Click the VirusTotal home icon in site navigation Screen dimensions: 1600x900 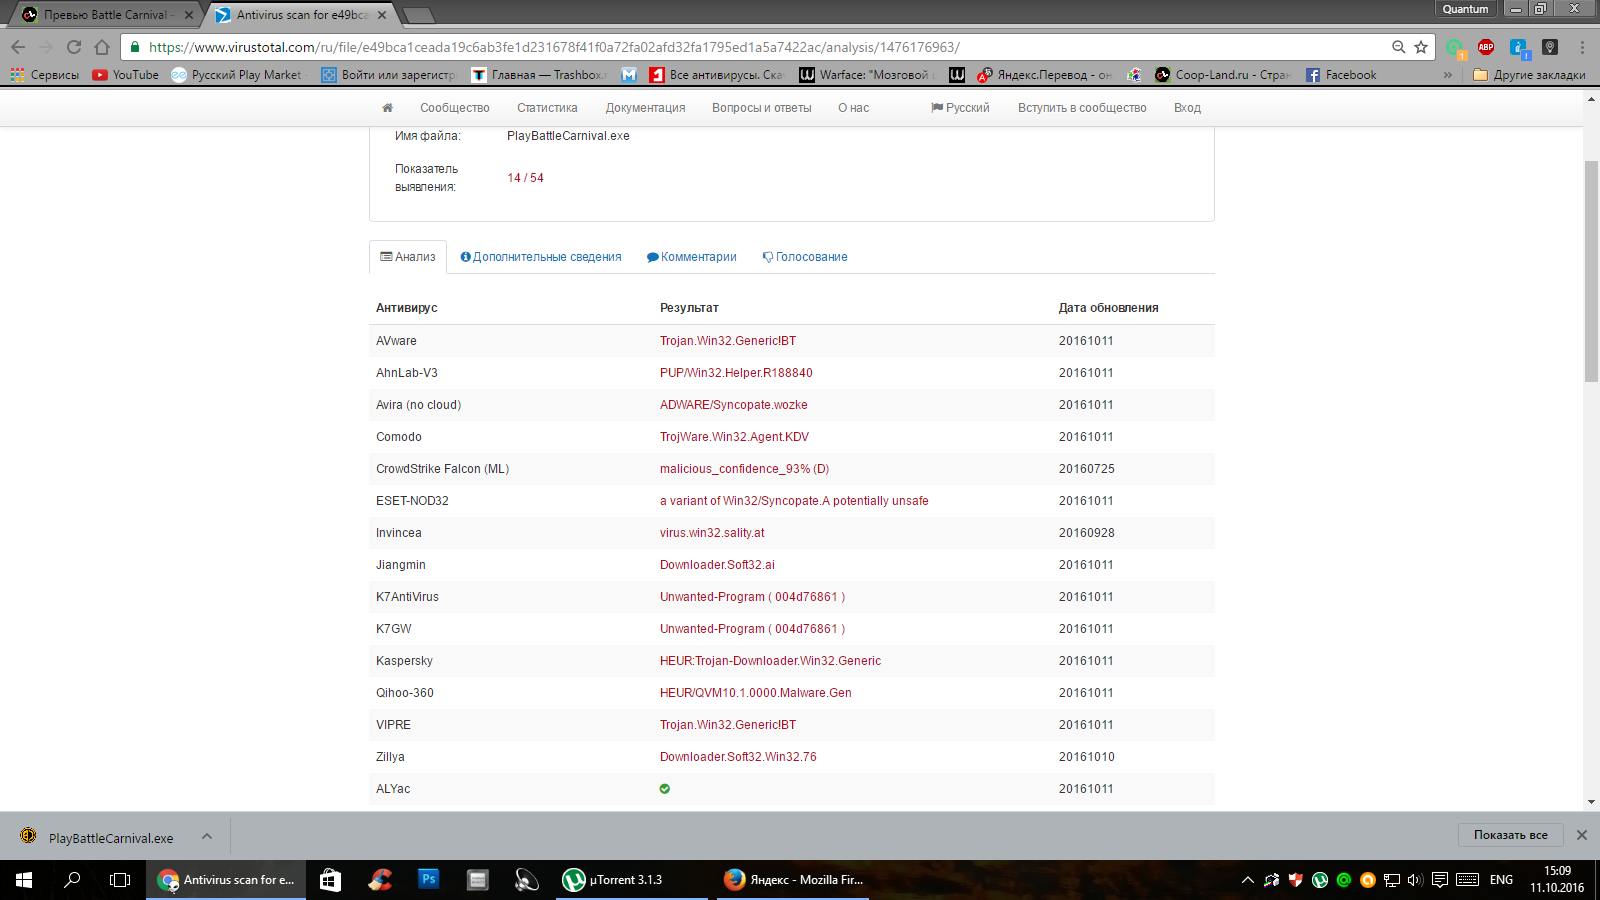388,108
